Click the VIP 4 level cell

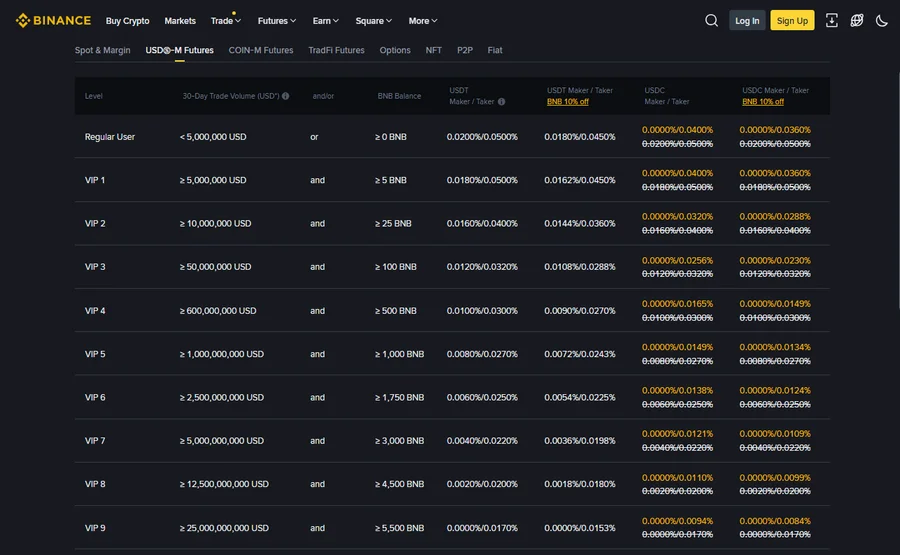95,311
